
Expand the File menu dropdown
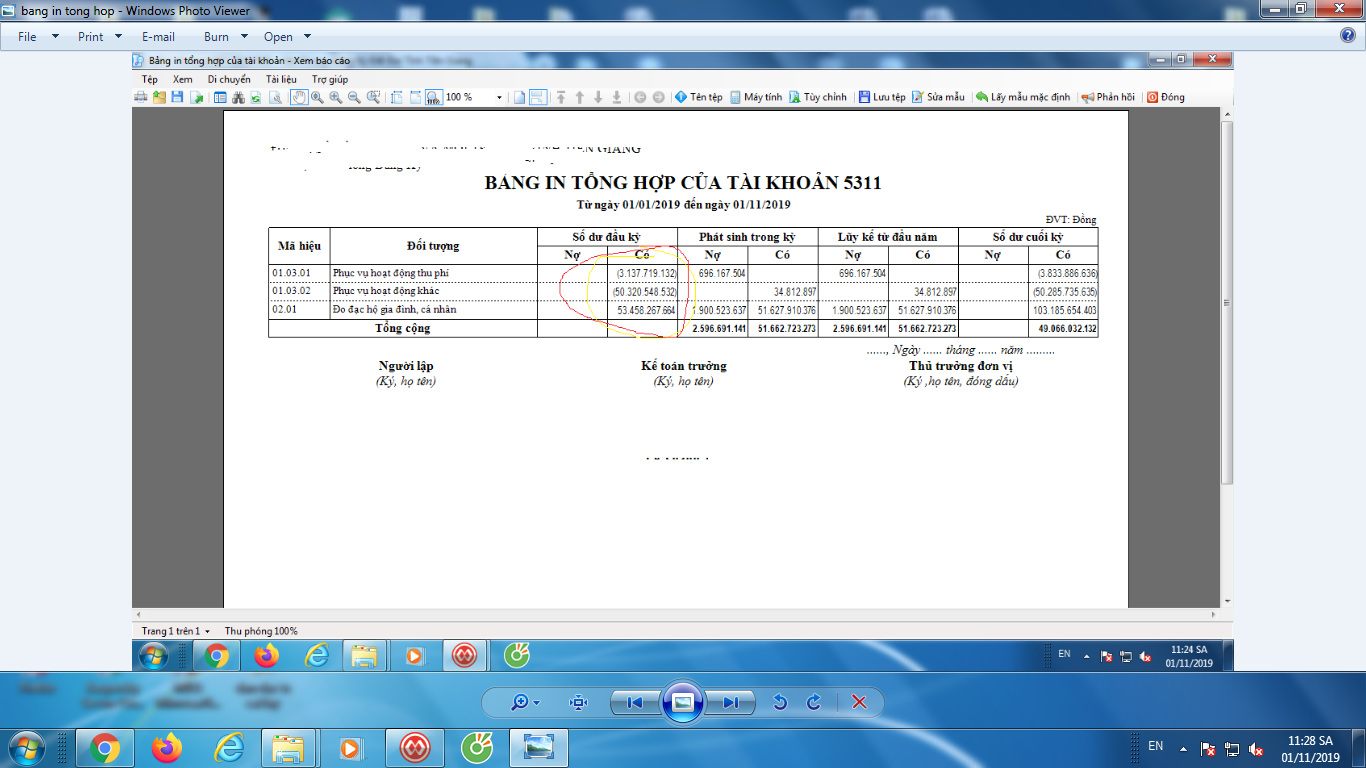click(x=36, y=37)
